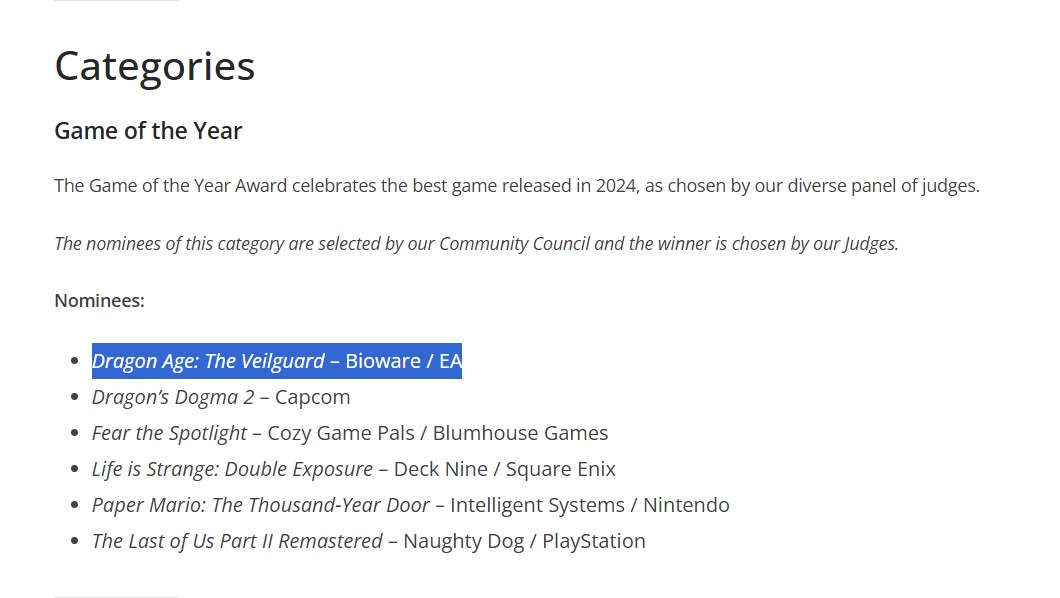Click the Nominees: label

click(x=99, y=301)
